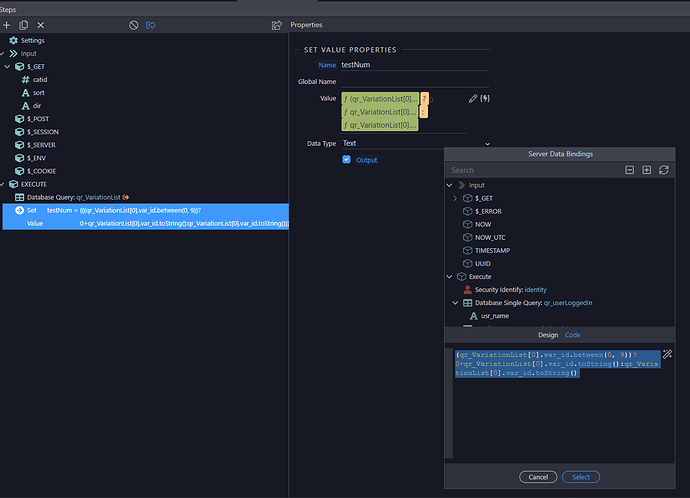Collapse Input in Server Data Bindings
This screenshot has width=690, height=498.
(449, 185)
